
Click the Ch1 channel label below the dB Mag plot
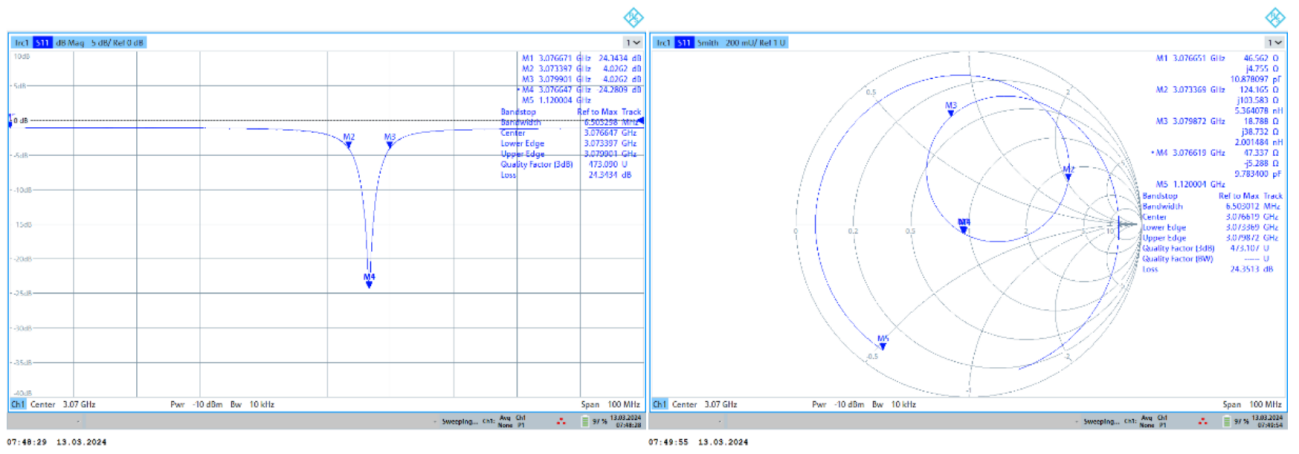pyautogui.click(x=18, y=404)
